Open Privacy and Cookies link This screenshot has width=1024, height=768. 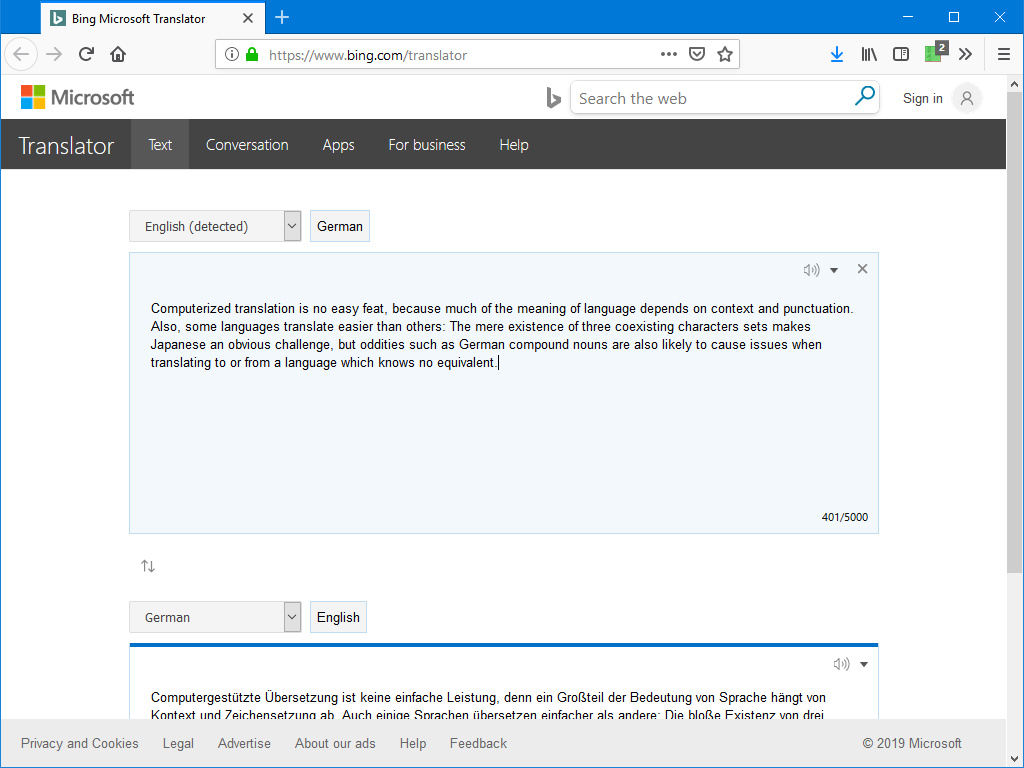pos(80,743)
